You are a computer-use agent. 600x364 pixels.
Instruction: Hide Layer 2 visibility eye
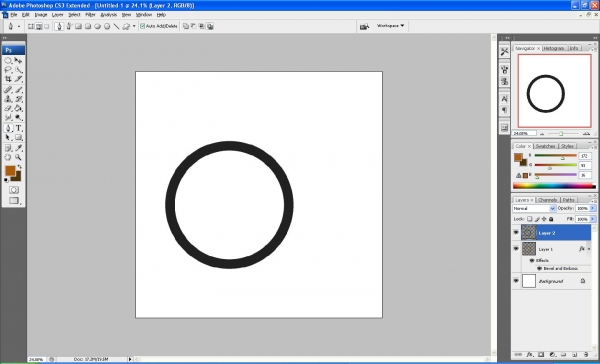click(516, 232)
